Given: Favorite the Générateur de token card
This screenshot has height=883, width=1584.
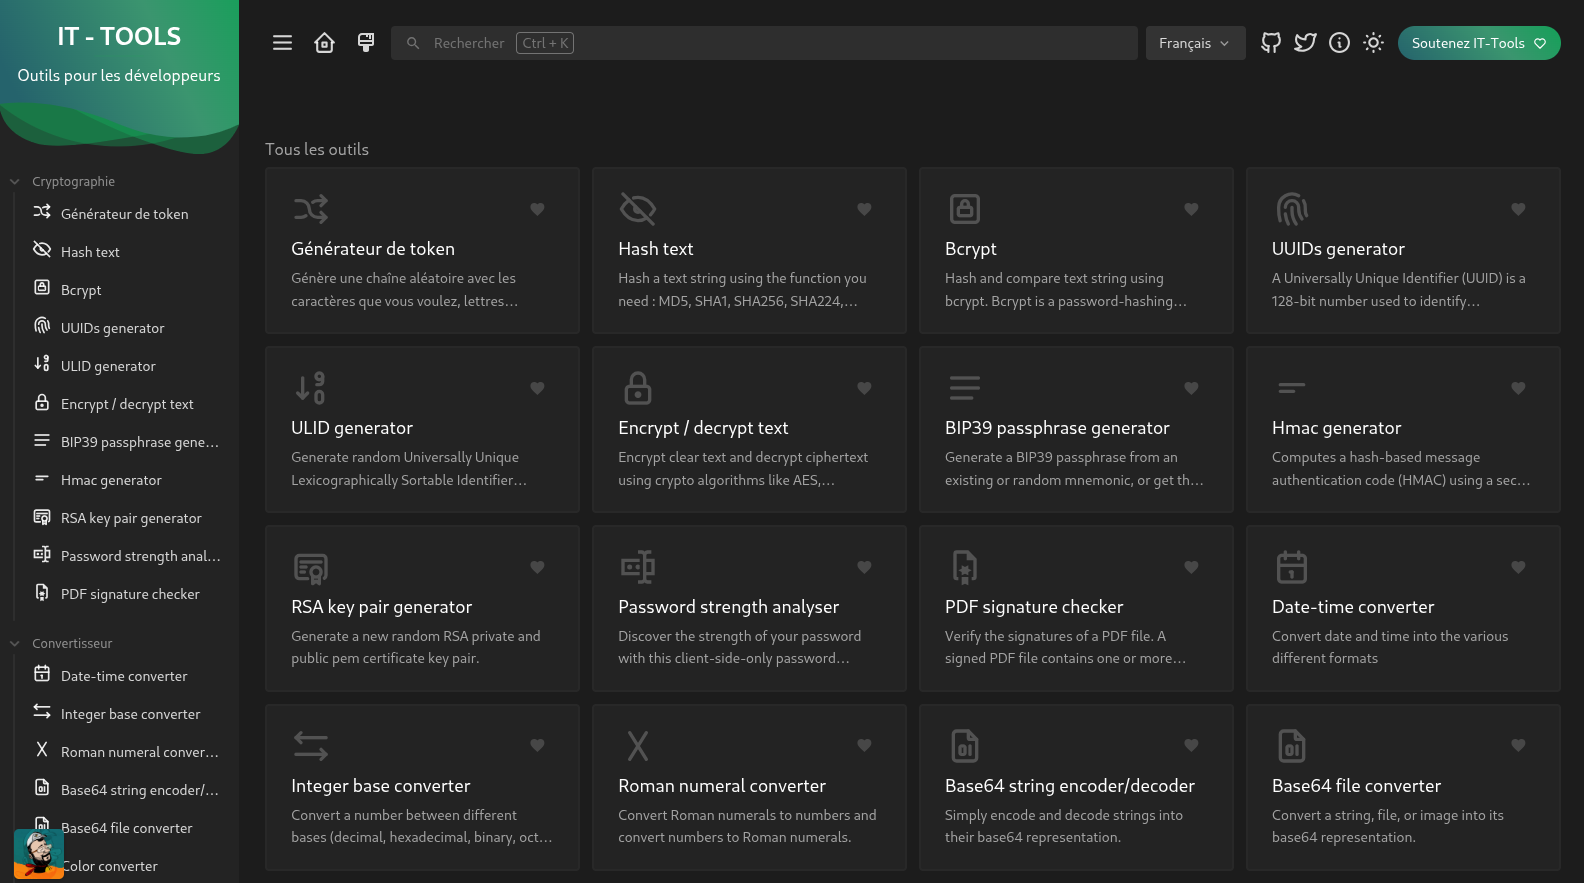Looking at the screenshot, I should [537, 209].
